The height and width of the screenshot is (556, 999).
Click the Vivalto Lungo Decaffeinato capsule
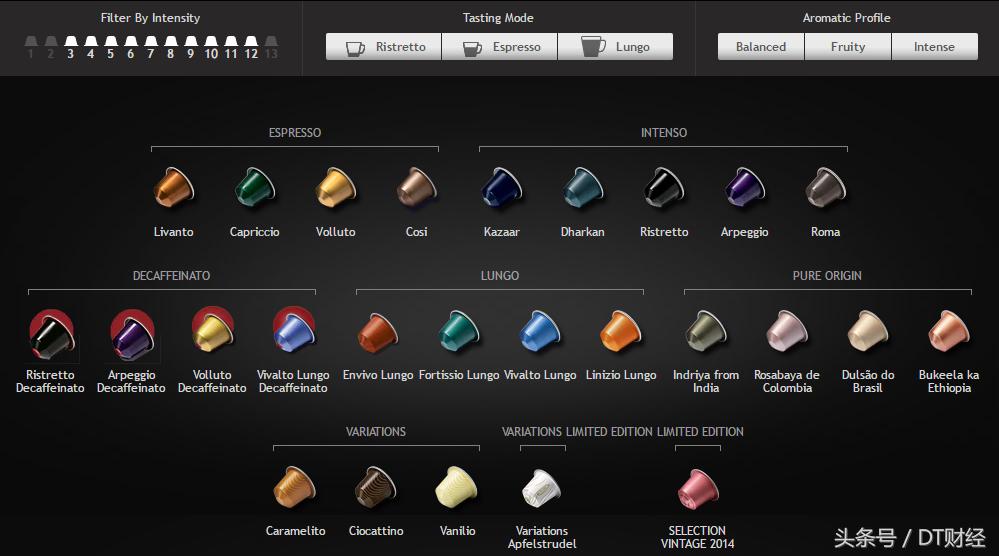coord(294,331)
